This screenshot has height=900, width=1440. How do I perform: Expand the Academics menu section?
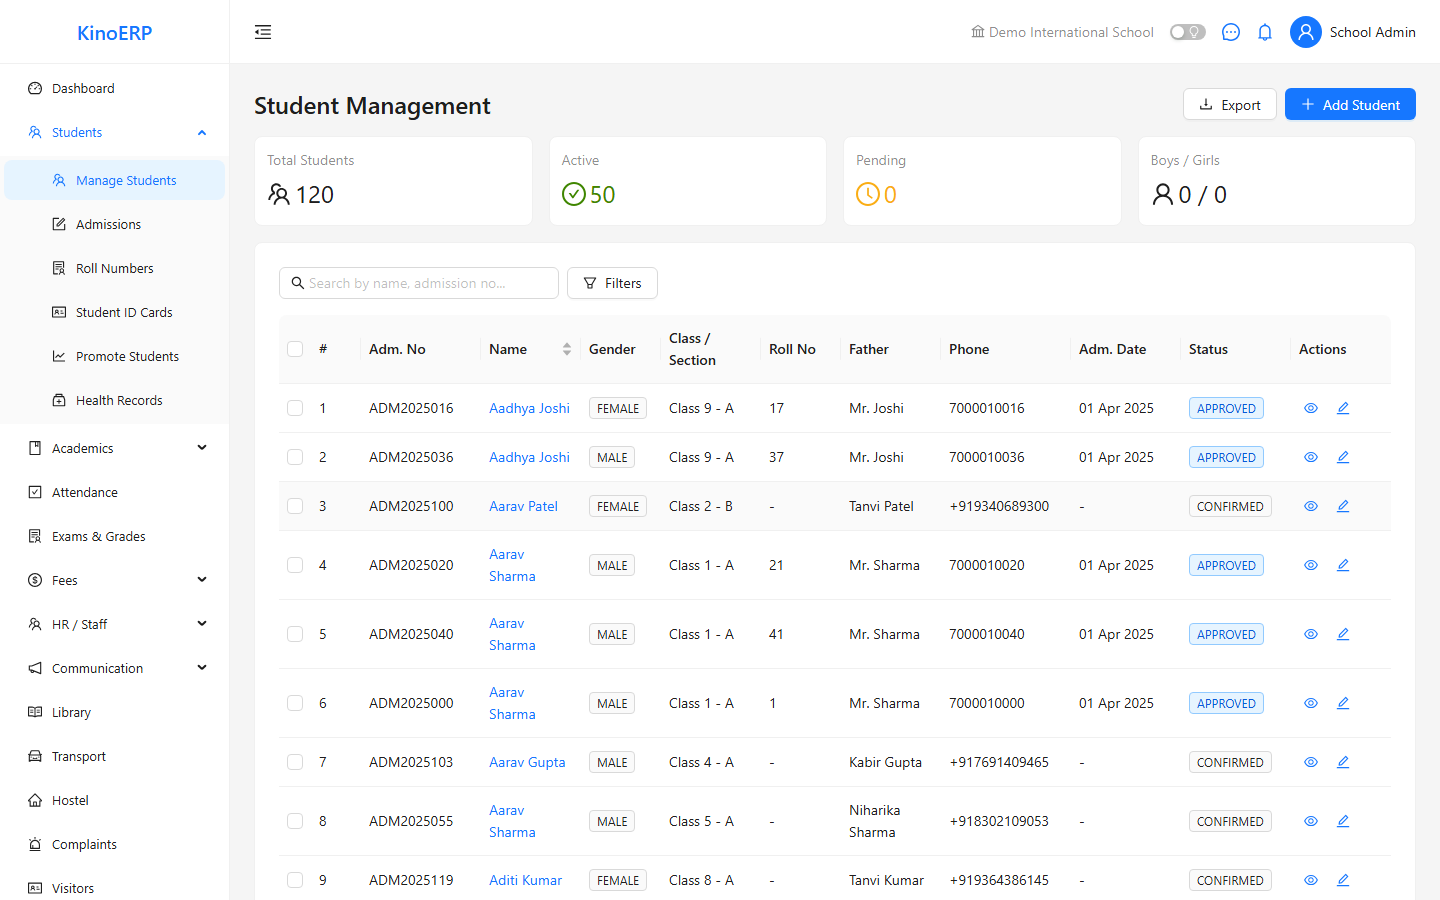(114, 448)
